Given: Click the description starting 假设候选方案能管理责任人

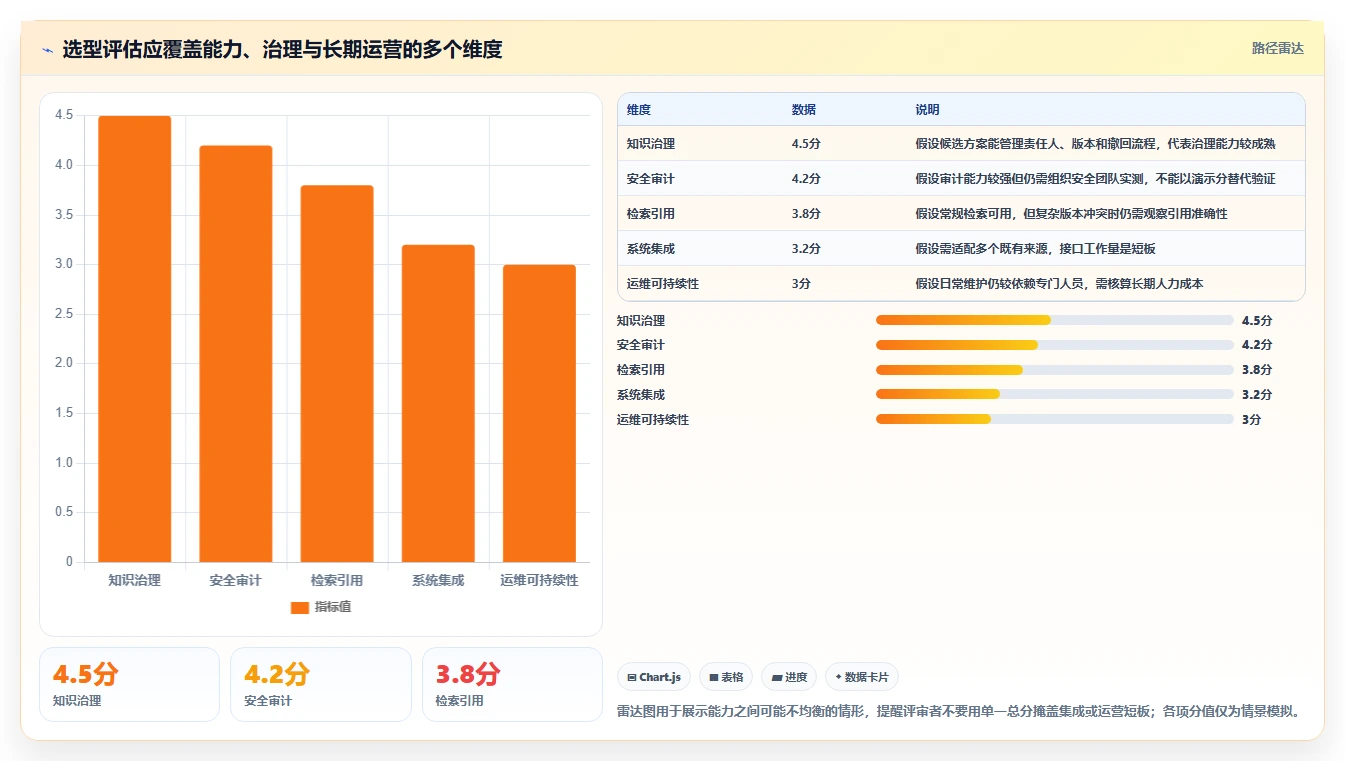Looking at the screenshot, I should pos(1095,144).
